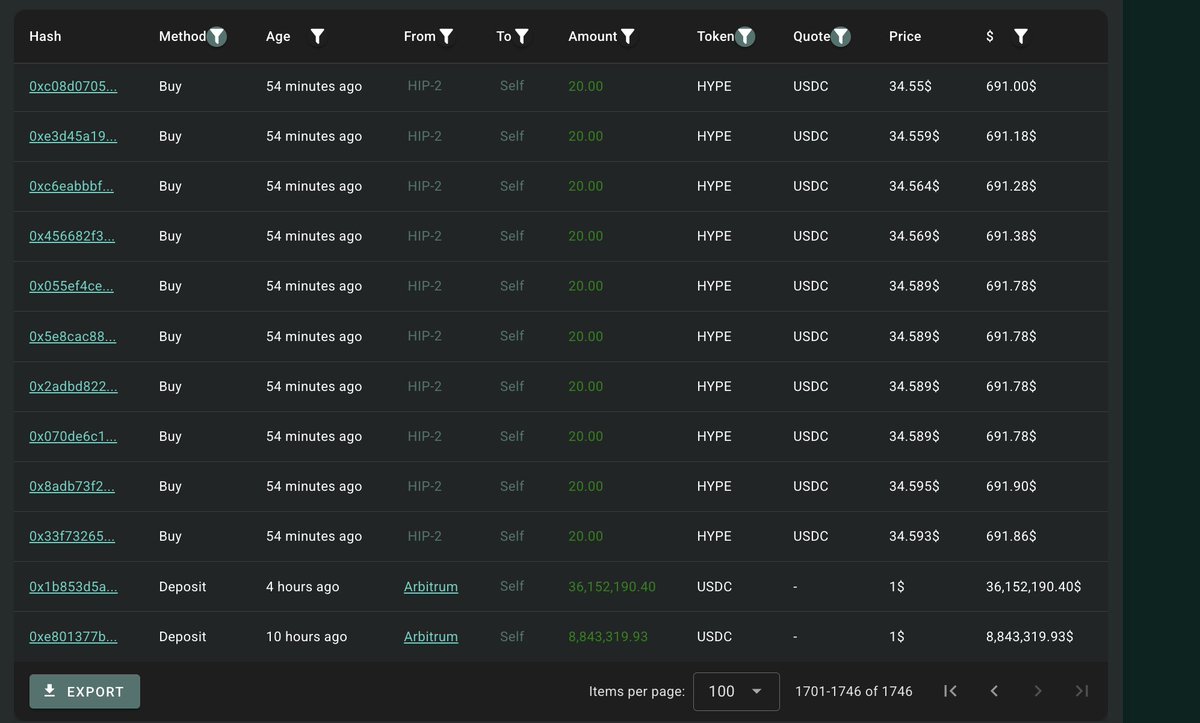
Task: Open filter icon on Age column
Action: (x=317, y=36)
